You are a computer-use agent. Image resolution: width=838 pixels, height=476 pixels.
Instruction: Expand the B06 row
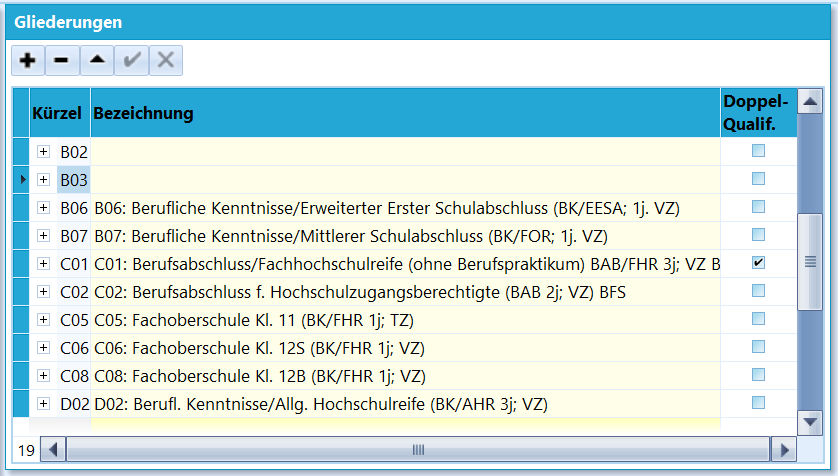tap(43, 208)
